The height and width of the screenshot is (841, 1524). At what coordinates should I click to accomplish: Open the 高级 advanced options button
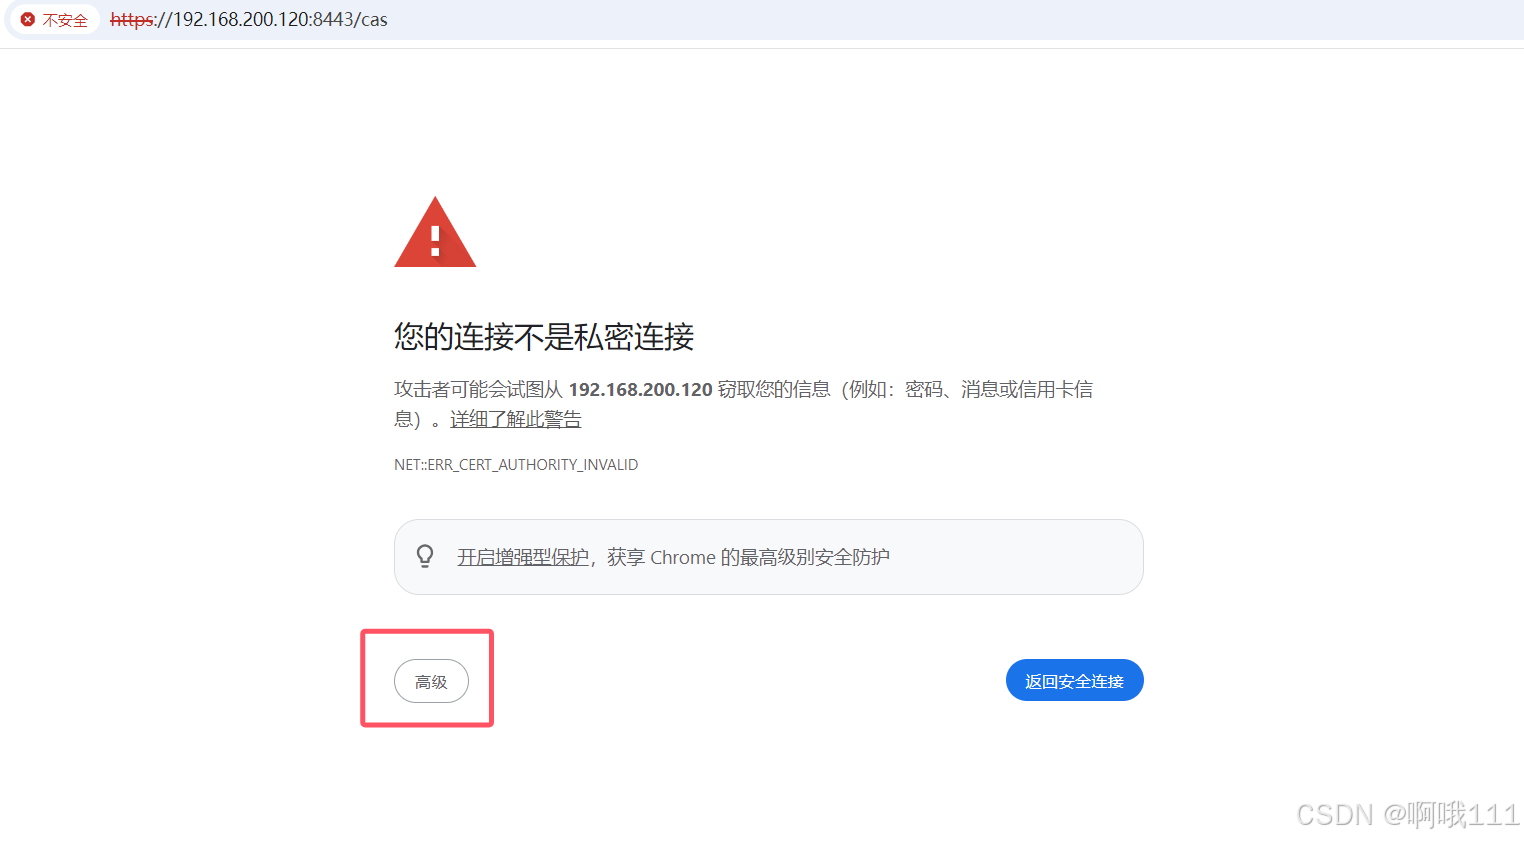[431, 681]
